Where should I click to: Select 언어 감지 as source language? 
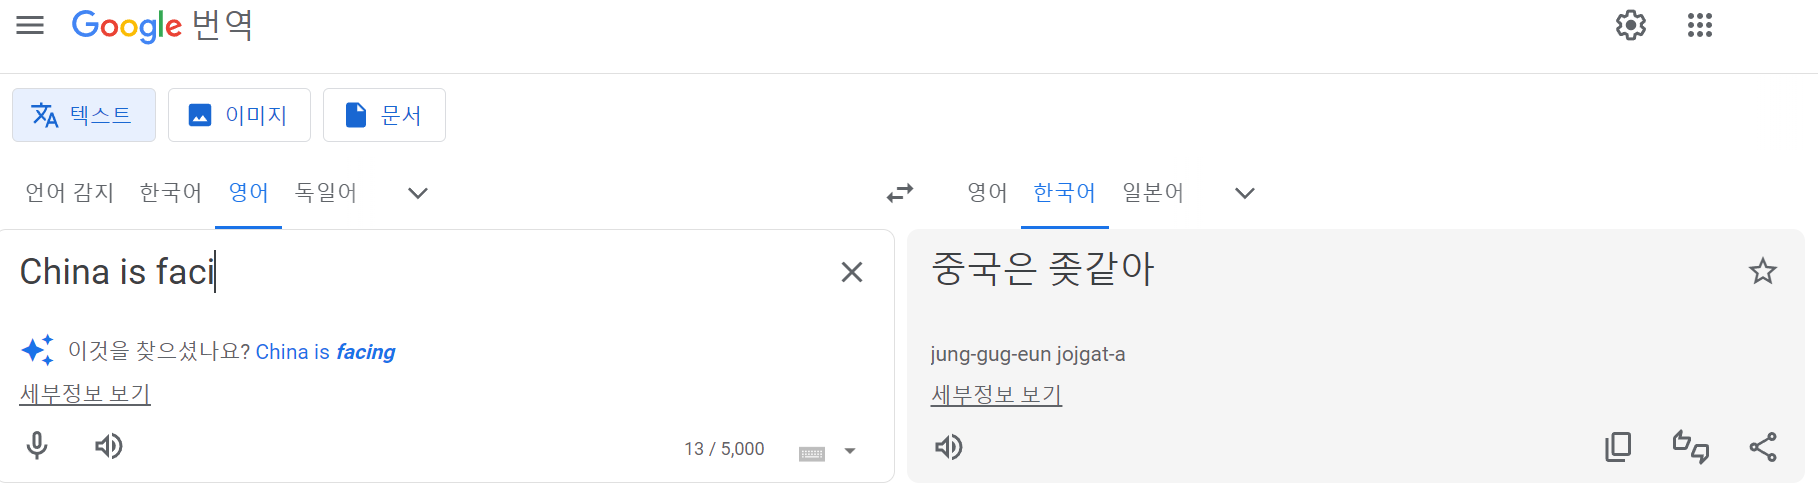coord(69,192)
